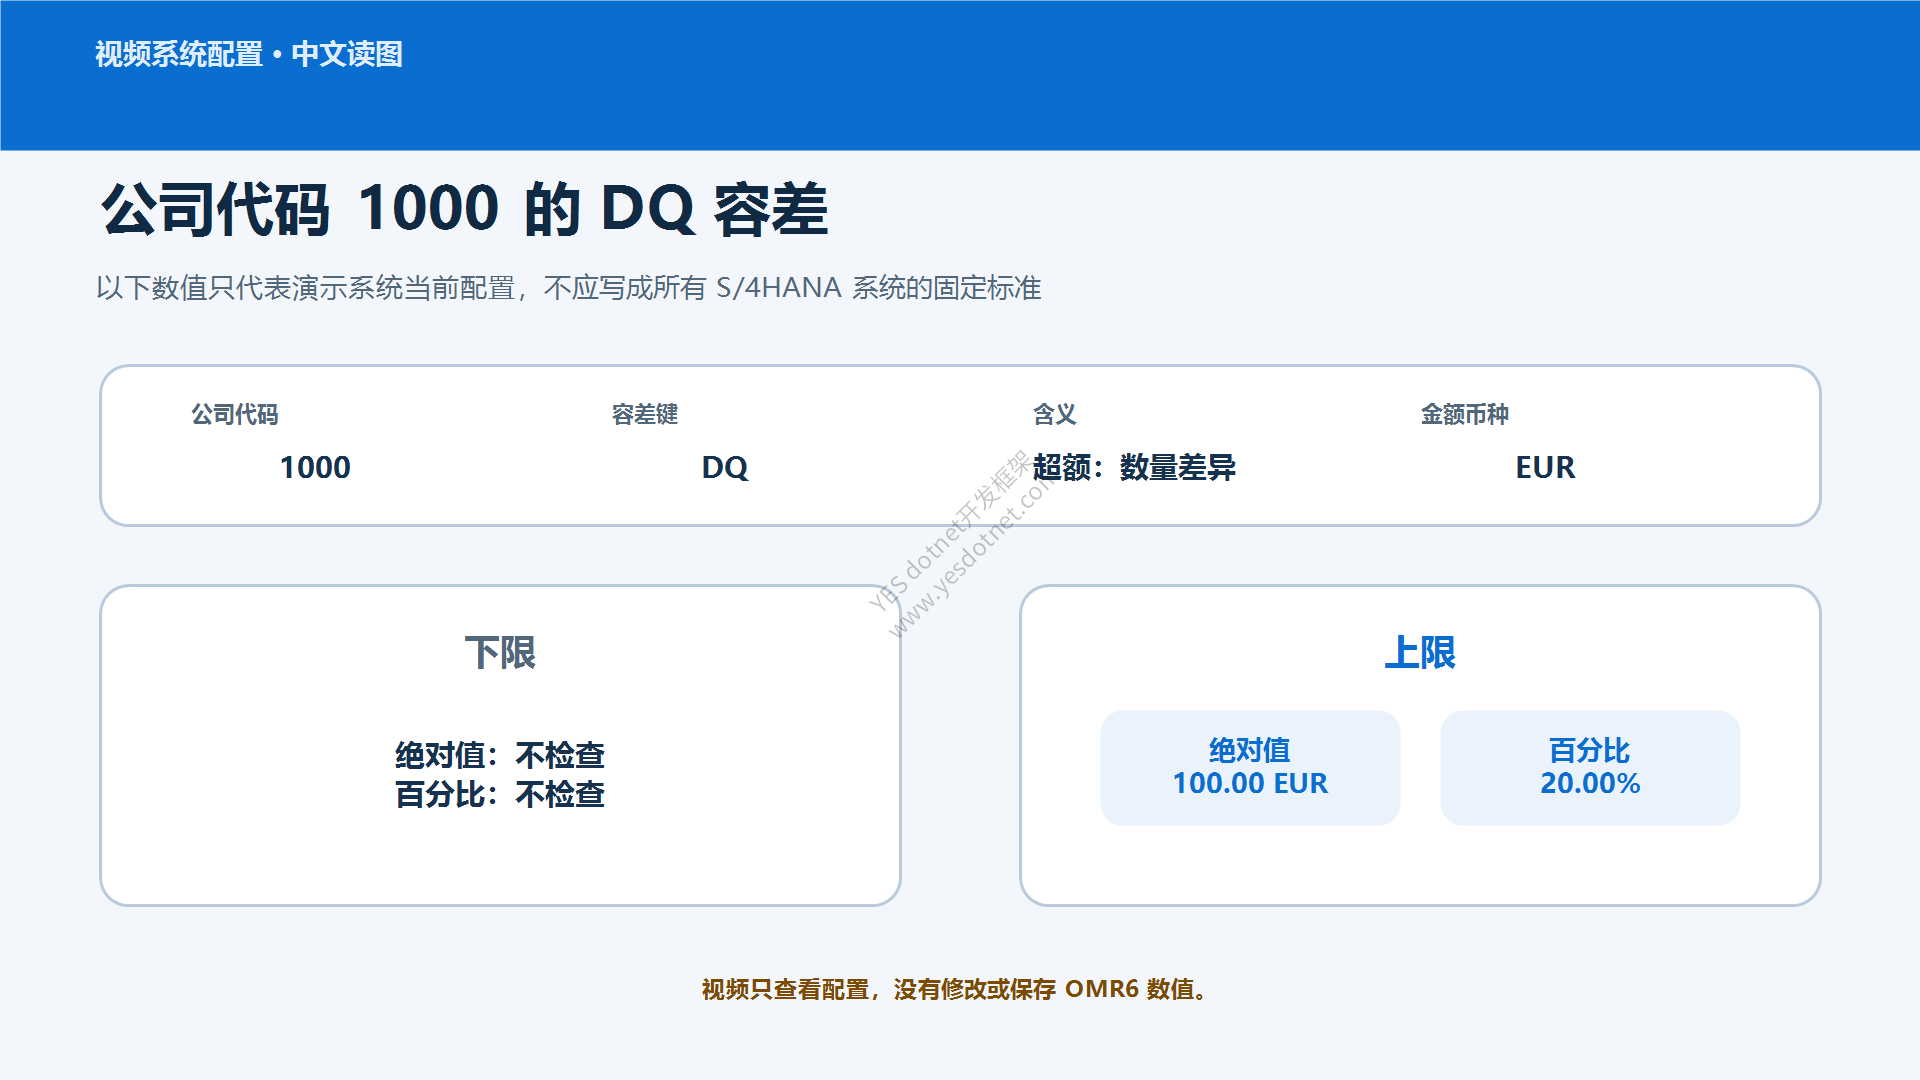Click the upper limit 百分比 label
Image resolution: width=1920 pixels, height=1080 pixels.
click(x=1590, y=750)
